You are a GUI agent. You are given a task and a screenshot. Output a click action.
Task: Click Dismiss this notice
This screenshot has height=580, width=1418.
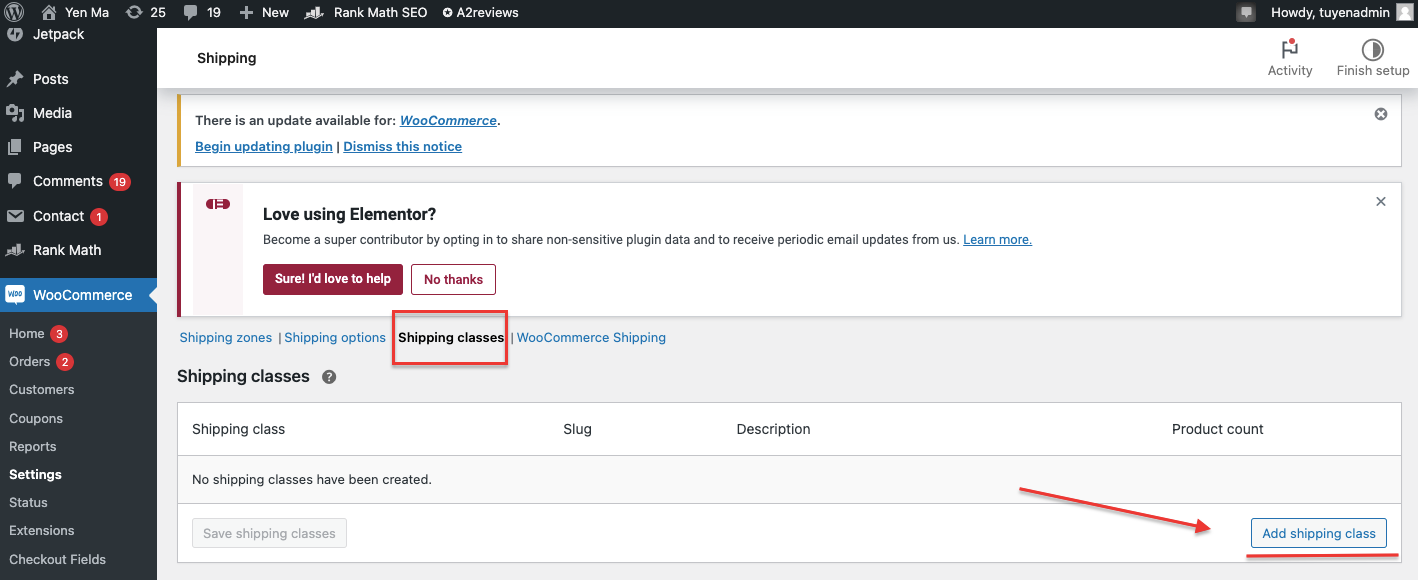(402, 146)
